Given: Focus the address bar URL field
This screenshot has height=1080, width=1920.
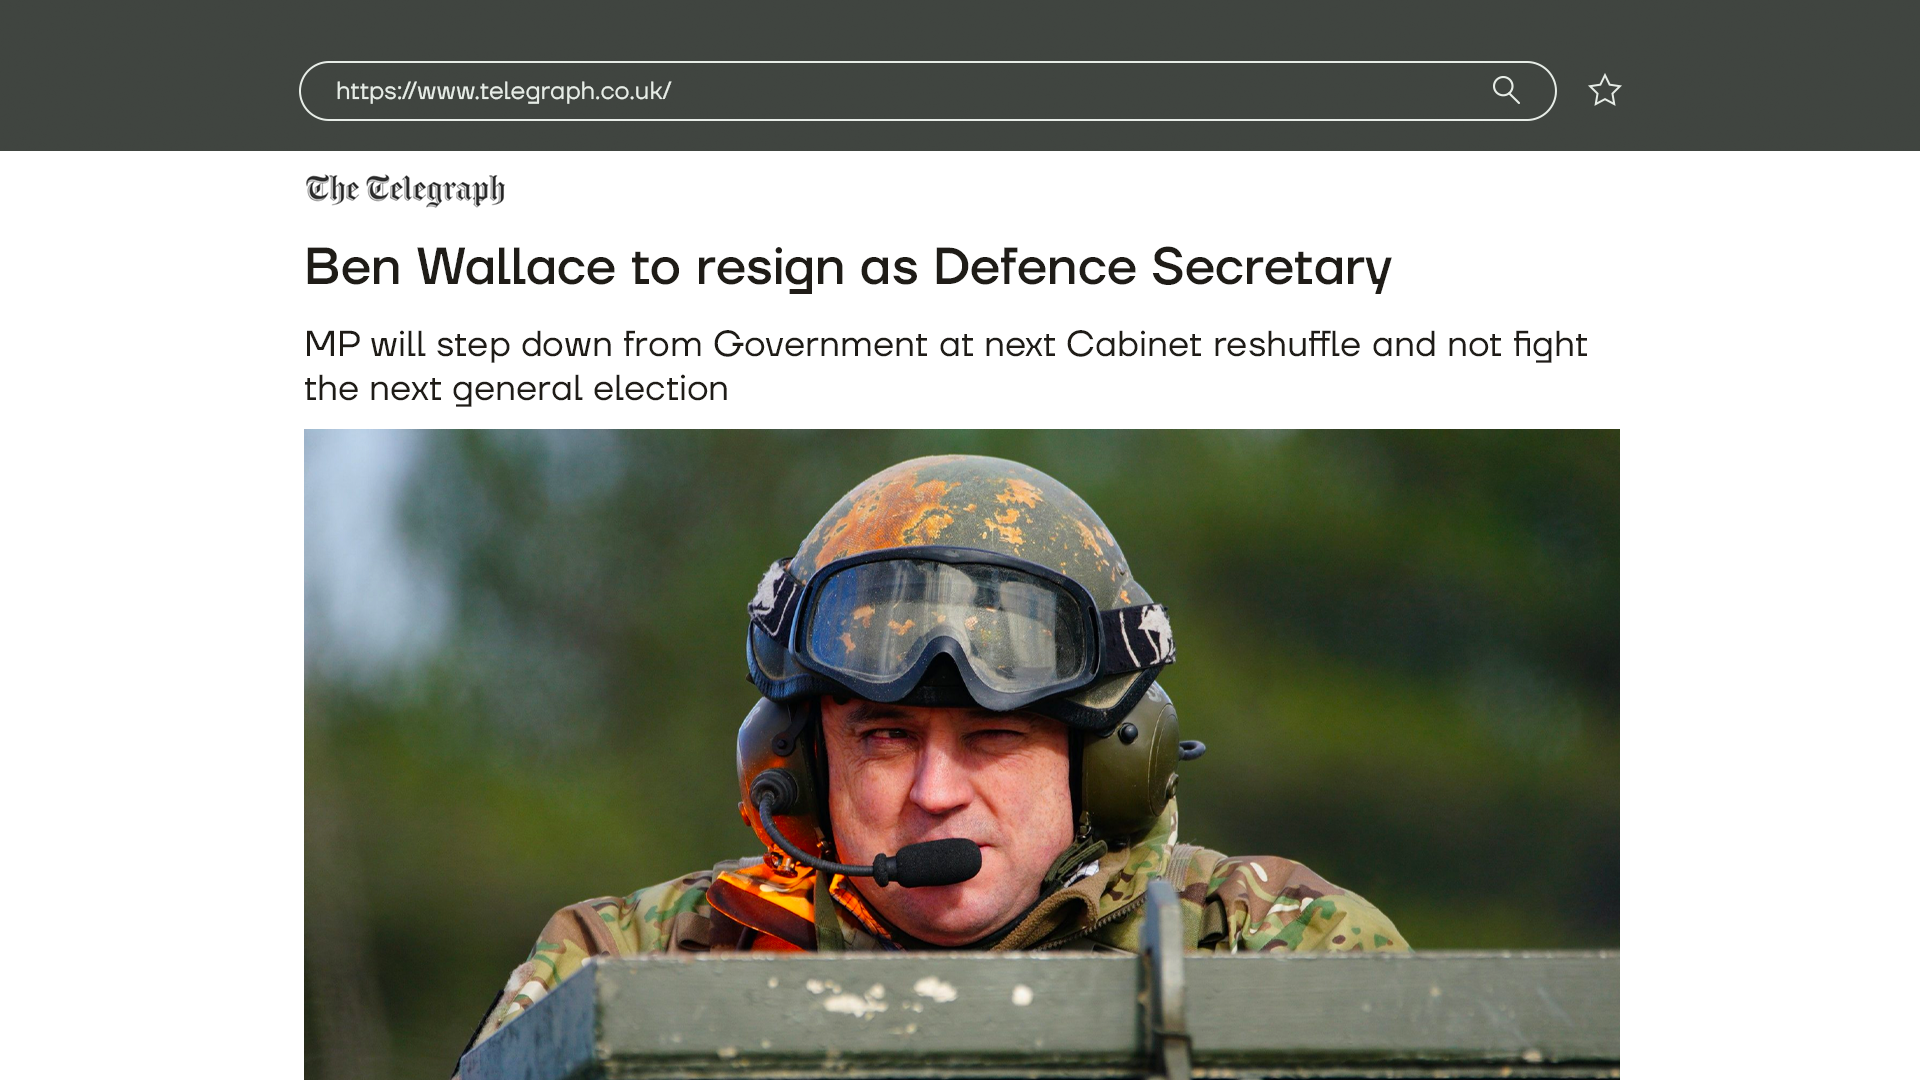Looking at the screenshot, I should 927,91.
